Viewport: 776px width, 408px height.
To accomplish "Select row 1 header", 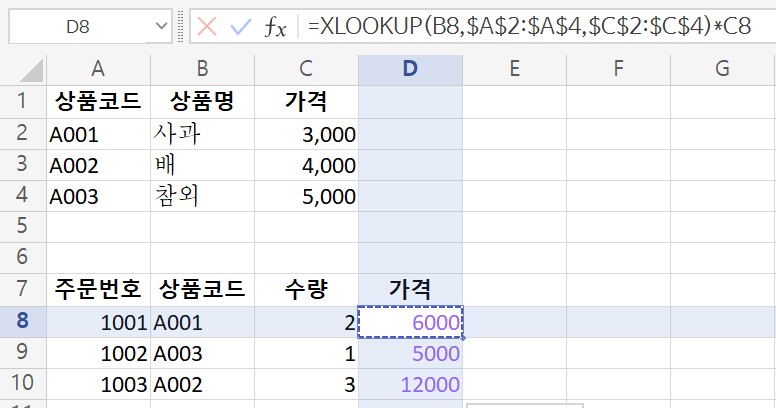I will 23,102.
